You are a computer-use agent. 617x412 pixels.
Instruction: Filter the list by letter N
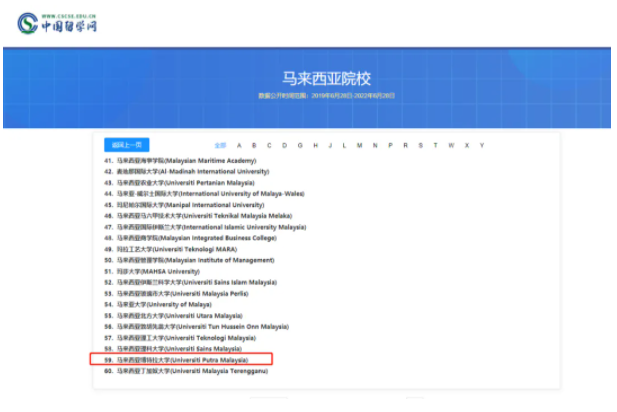pyautogui.click(x=375, y=145)
